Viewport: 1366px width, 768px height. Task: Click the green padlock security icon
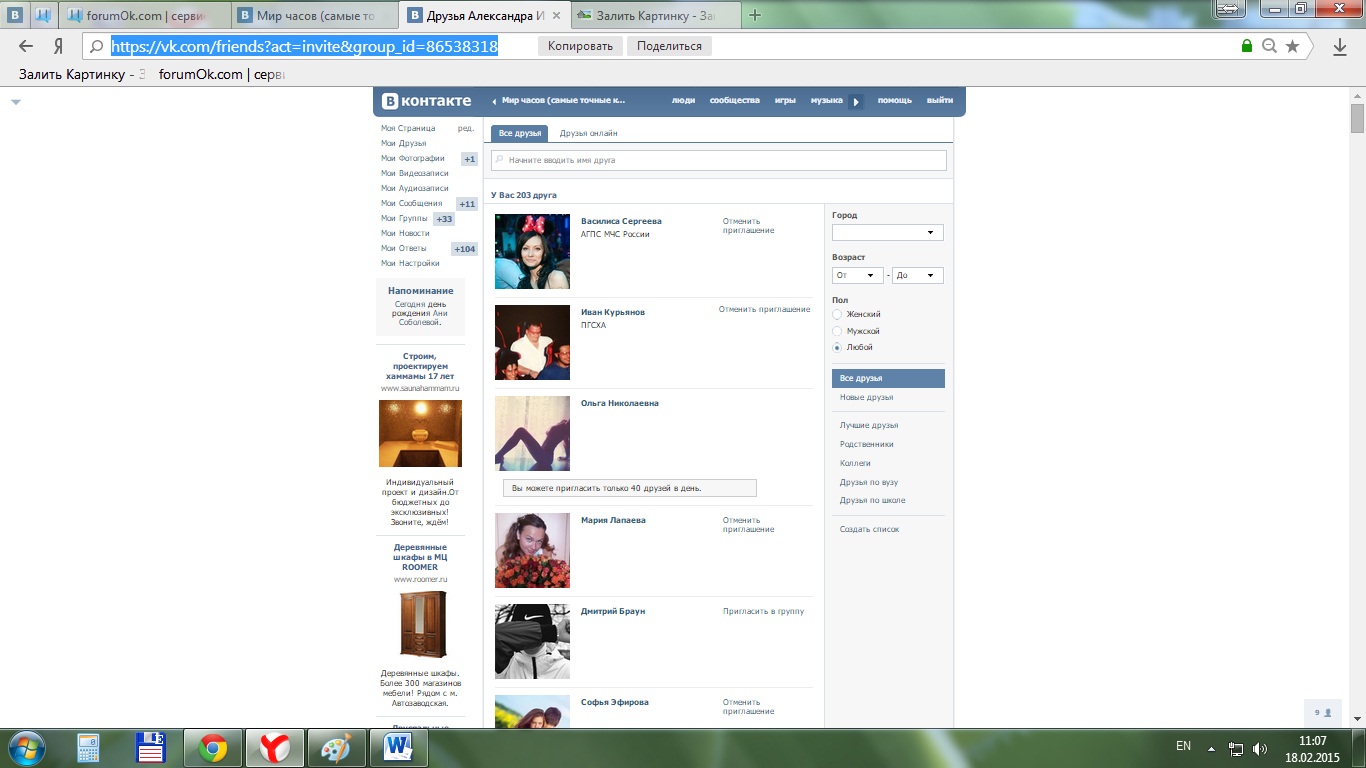click(x=1247, y=46)
